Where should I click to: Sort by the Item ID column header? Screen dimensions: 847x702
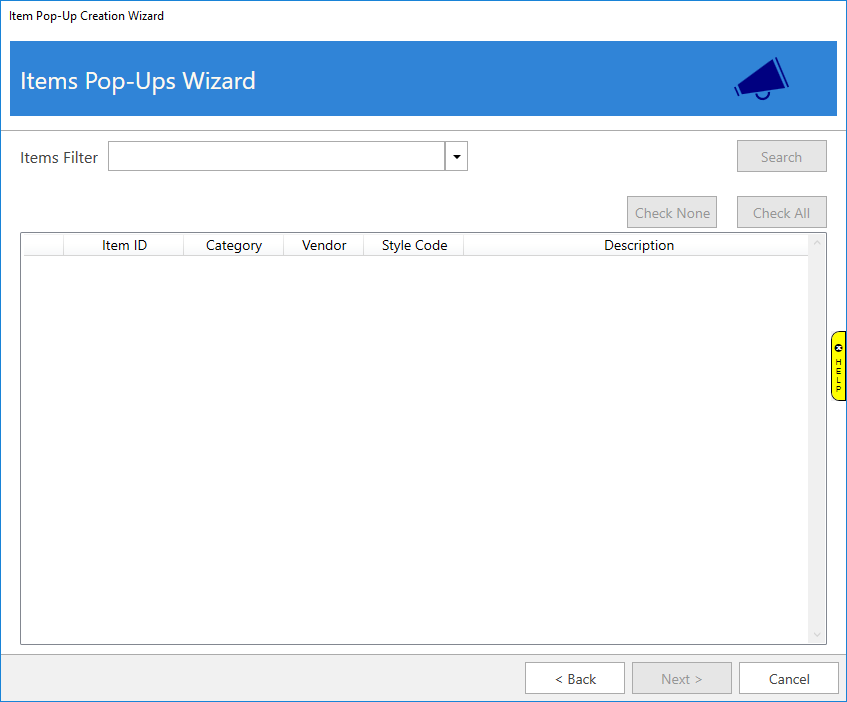[x=124, y=246]
